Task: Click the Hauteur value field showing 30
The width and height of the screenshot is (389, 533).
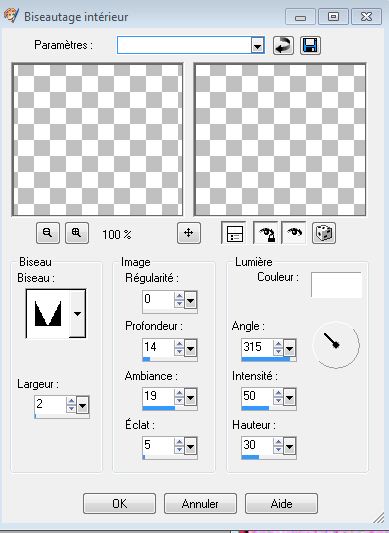Action: pos(257,446)
